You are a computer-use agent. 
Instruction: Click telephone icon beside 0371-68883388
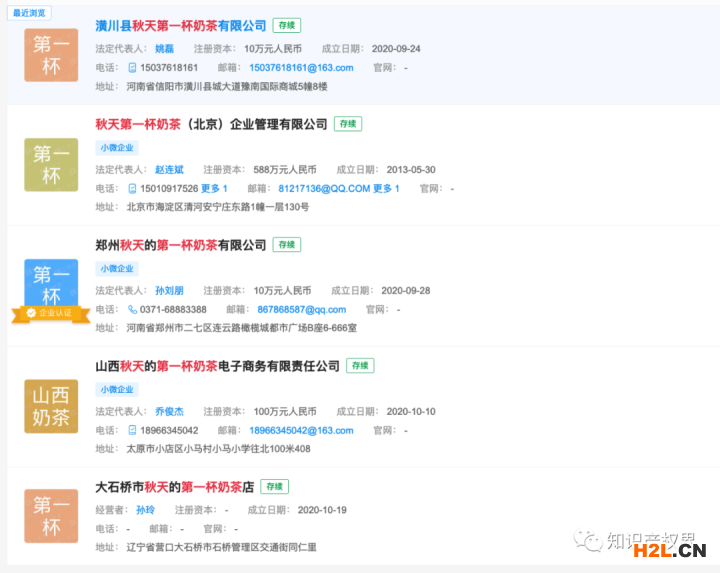[132, 310]
